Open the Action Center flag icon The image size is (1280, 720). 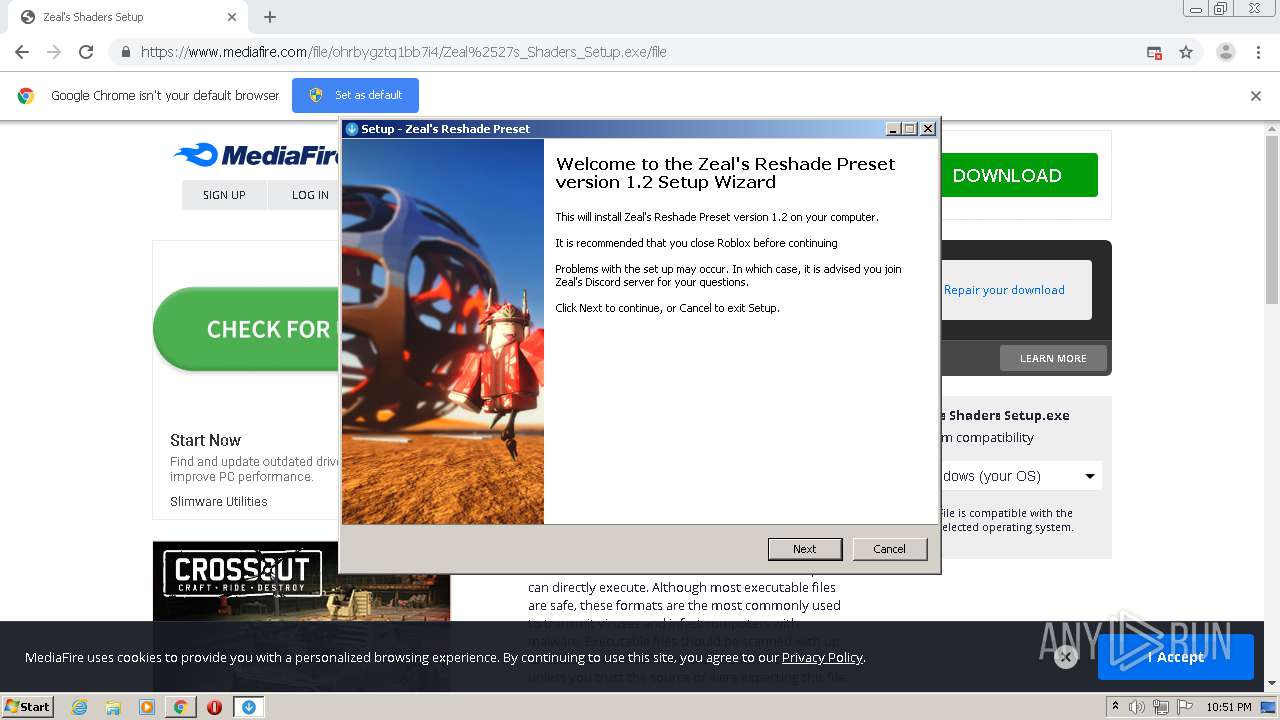(x=1183, y=707)
